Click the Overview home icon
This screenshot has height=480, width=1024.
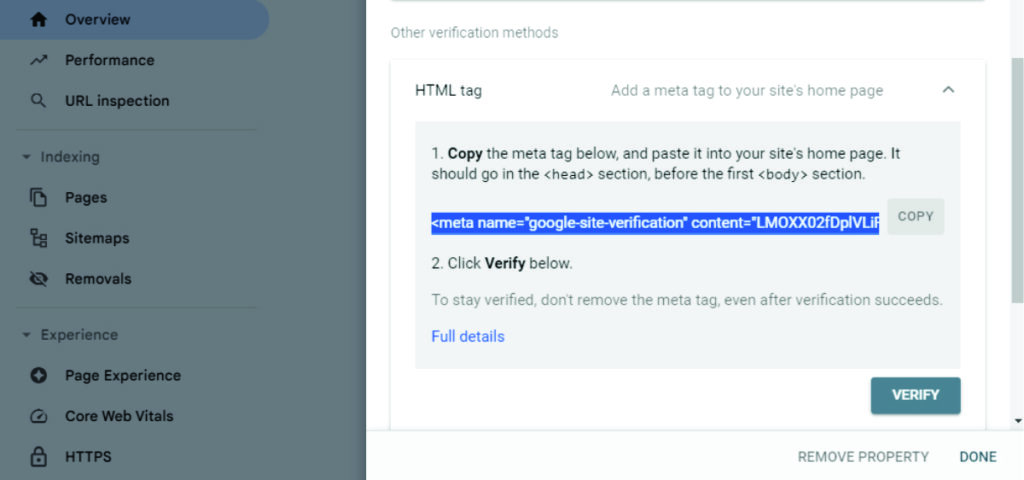tap(39, 19)
